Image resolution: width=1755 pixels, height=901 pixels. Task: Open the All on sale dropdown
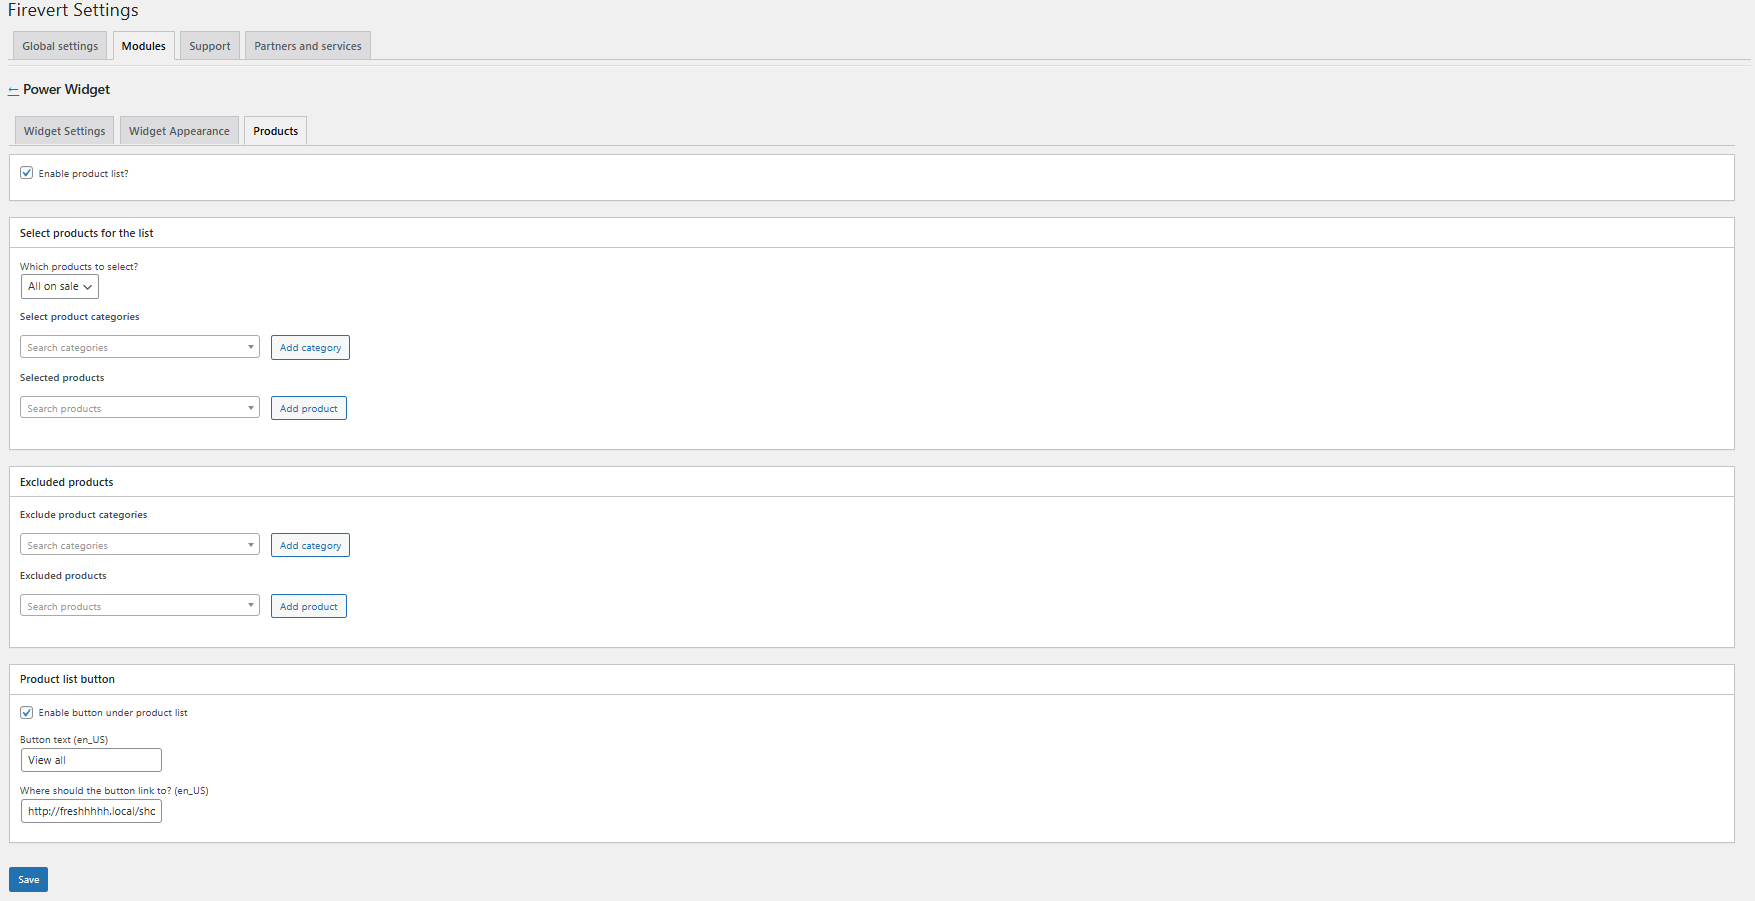pos(60,287)
